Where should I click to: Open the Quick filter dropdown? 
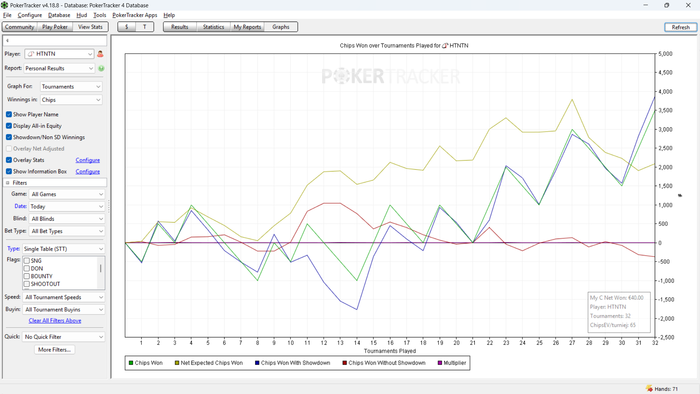[63, 337]
